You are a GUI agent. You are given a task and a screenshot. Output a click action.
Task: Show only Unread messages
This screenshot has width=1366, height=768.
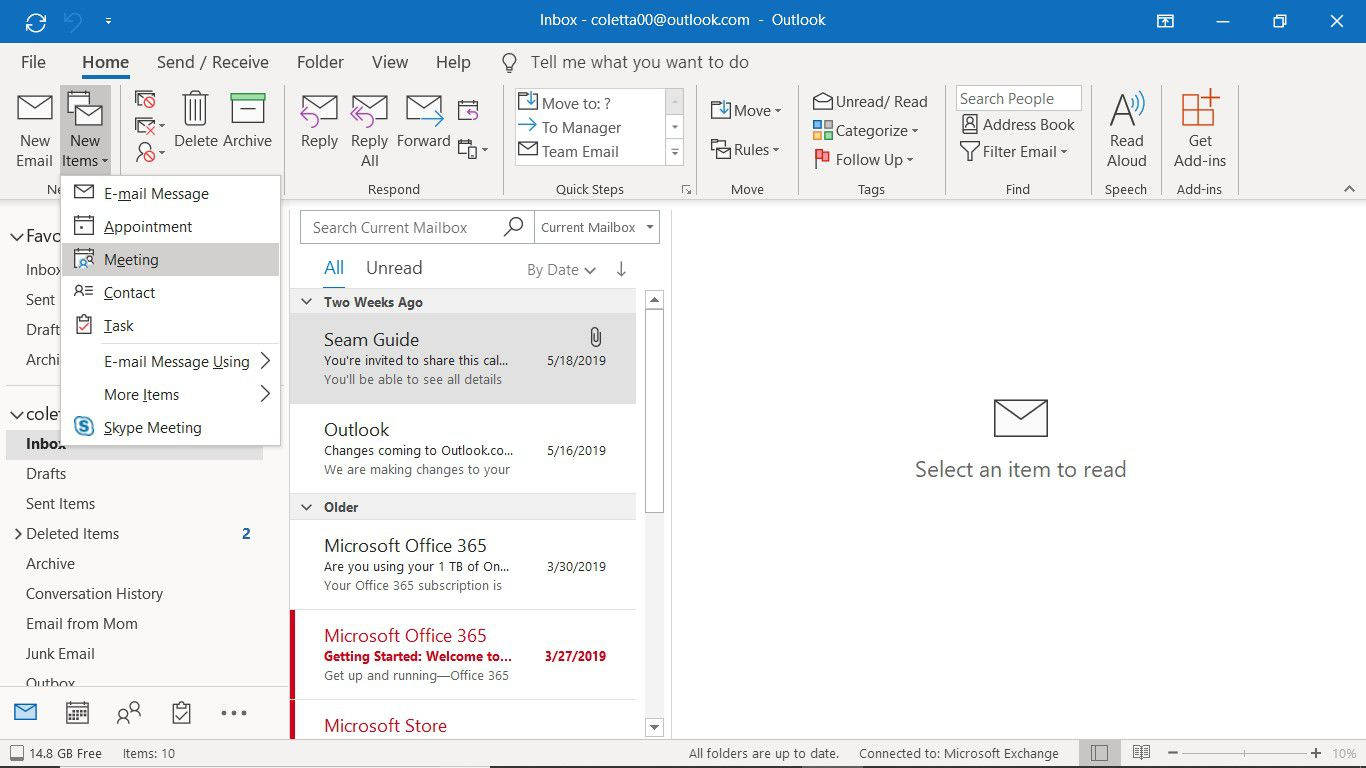coord(394,268)
